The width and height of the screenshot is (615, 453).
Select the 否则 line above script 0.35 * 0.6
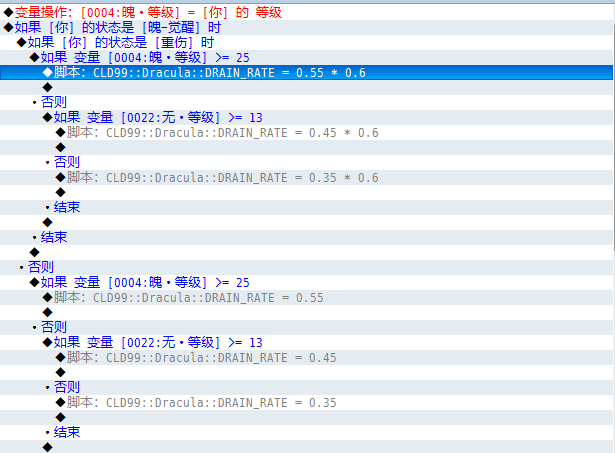click(x=306, y=162)
